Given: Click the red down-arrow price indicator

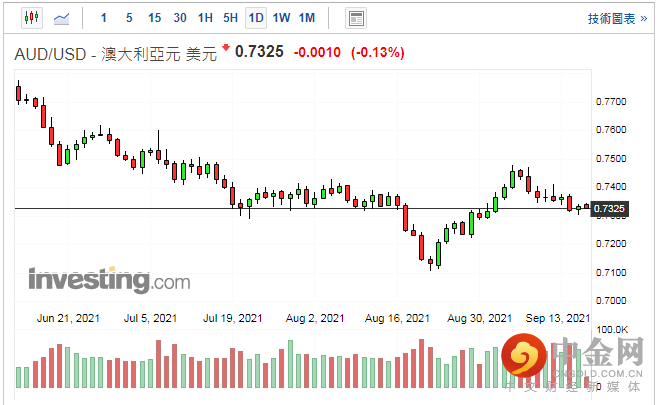Looking at the screenshot, I should pyautogui.click(x=226, y=48).
